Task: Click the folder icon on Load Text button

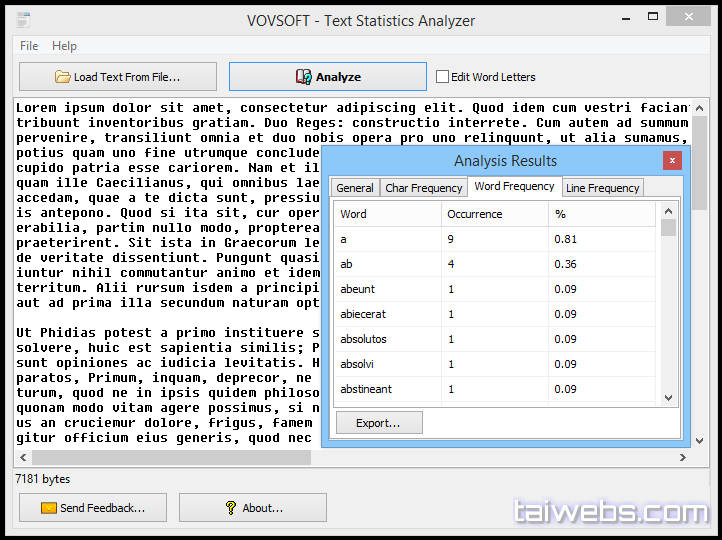Action: pos(62,77)
